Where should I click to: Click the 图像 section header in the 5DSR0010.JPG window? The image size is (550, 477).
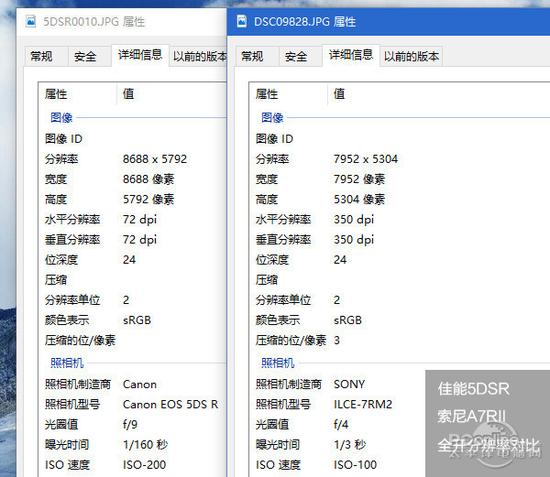(x=61, y=117)
